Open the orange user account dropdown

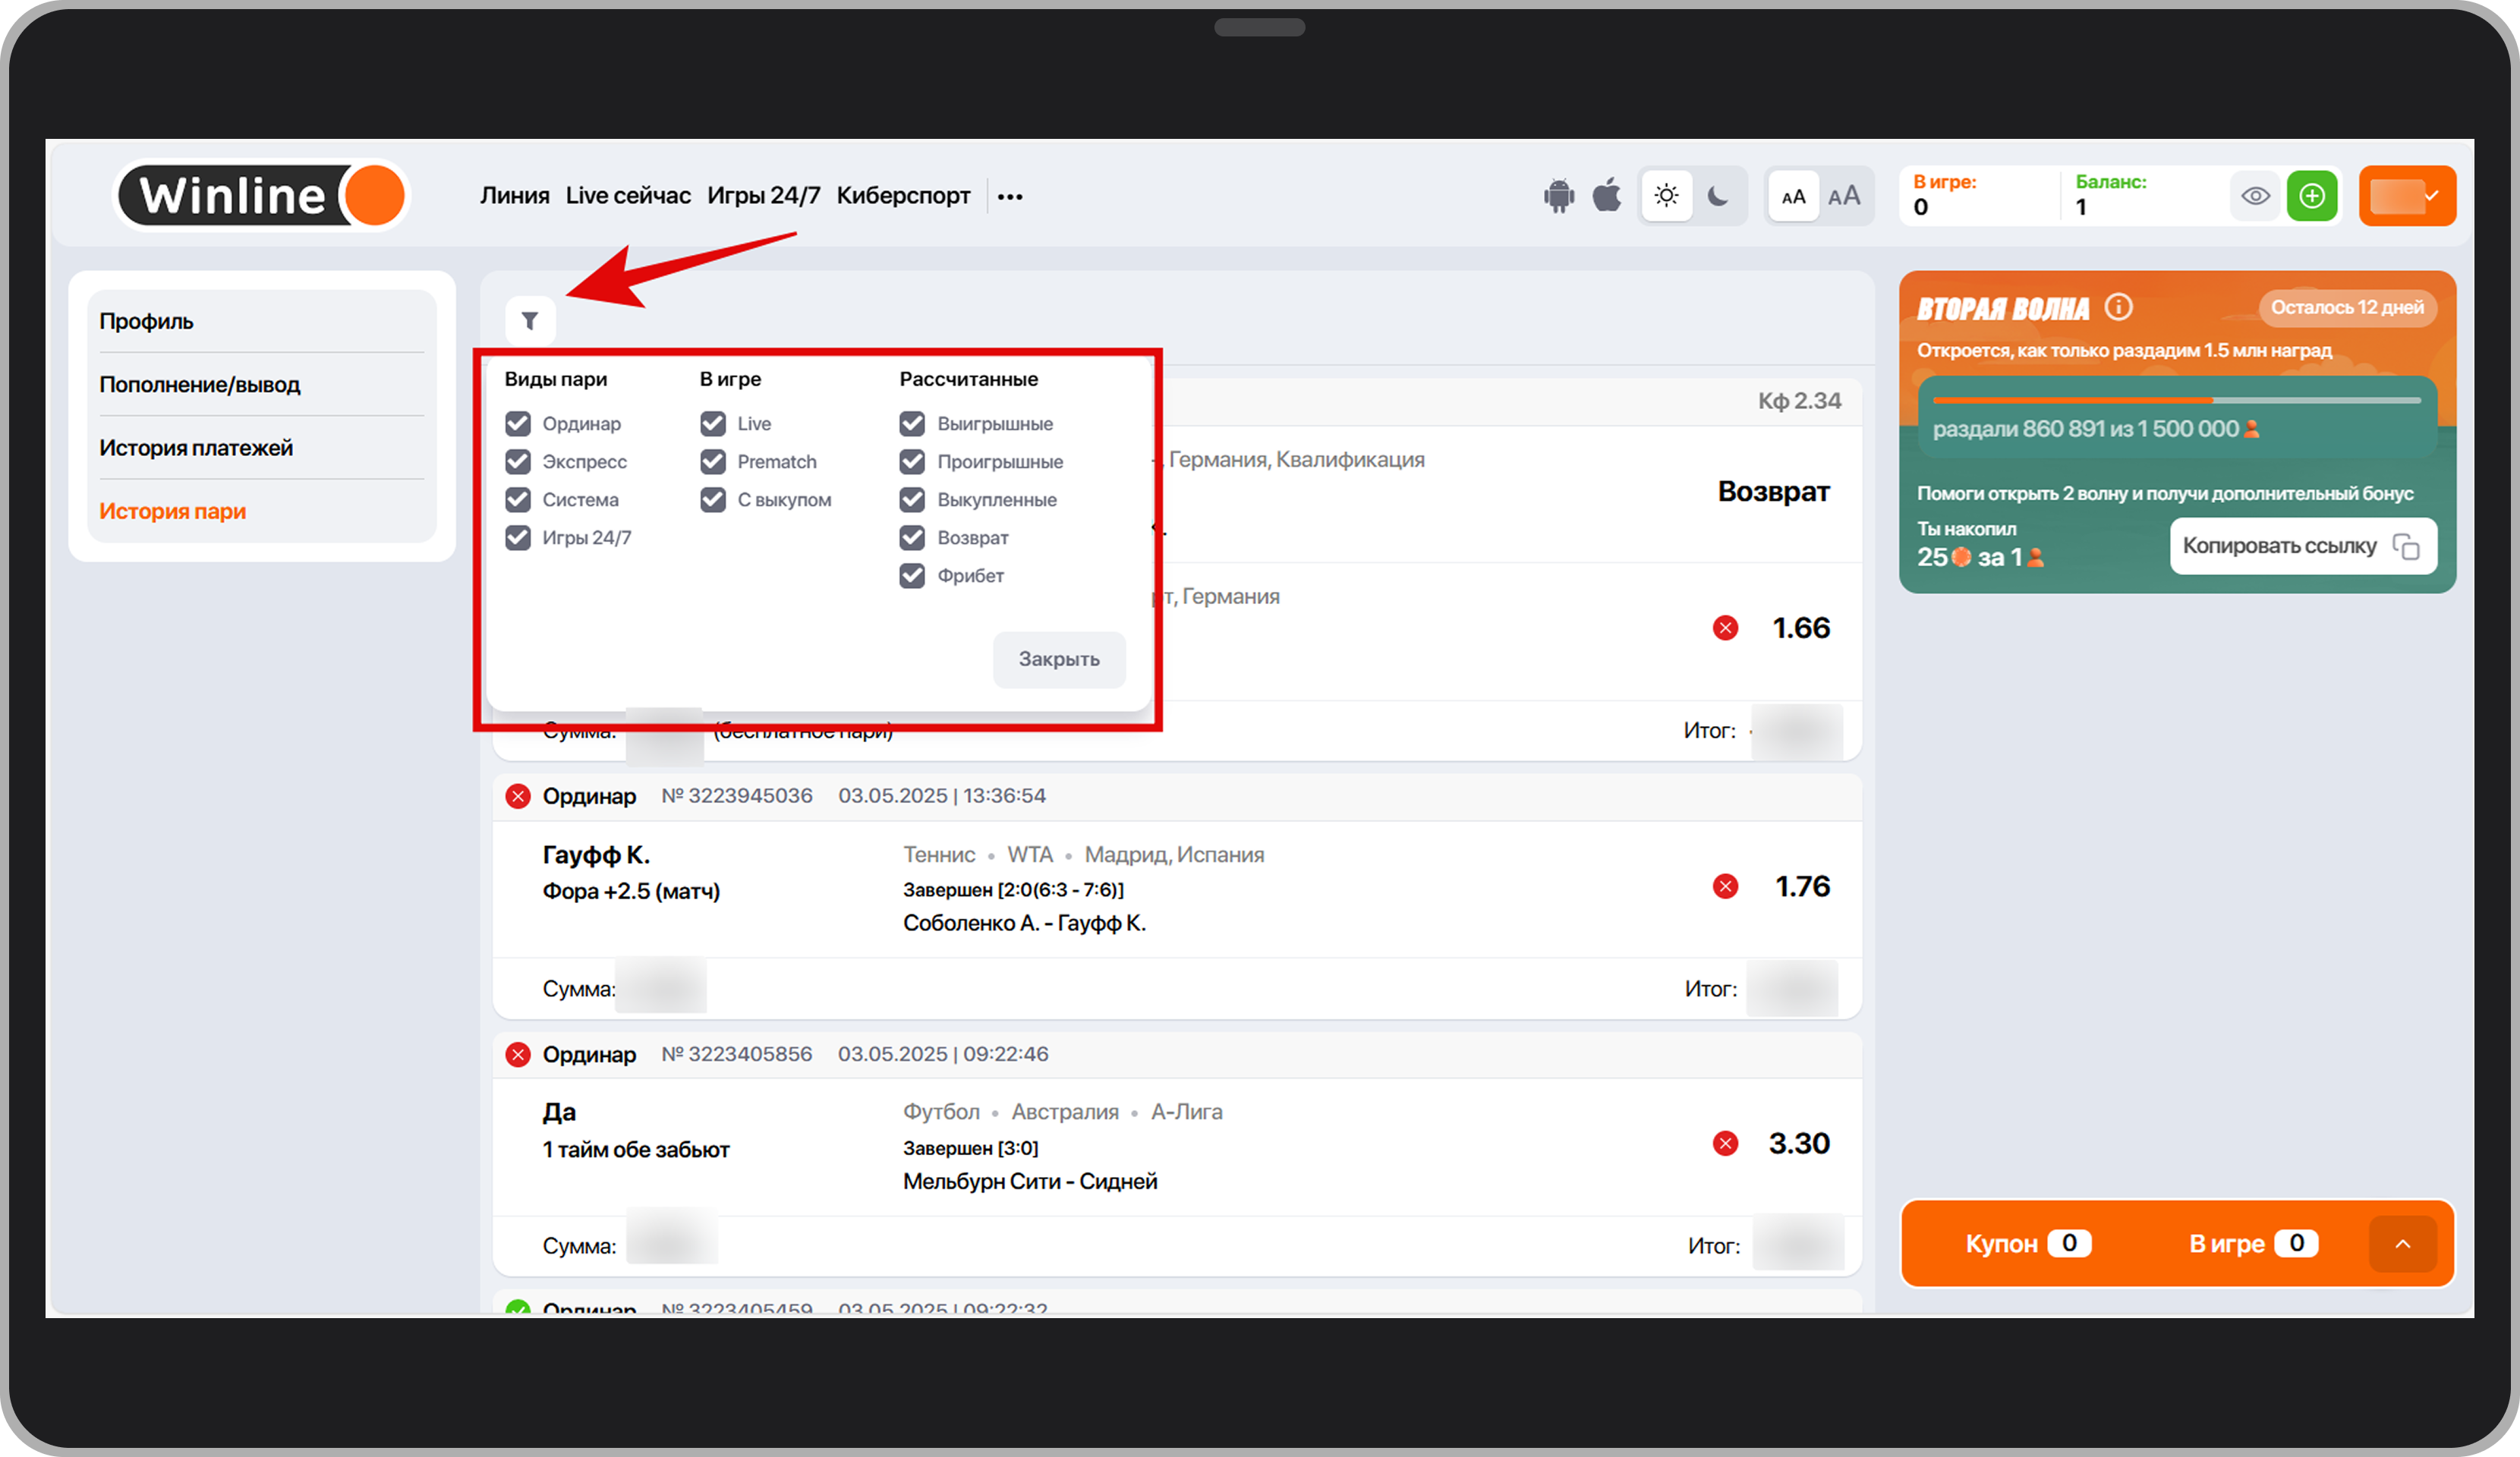pyautogui.click(x=2406, y=196)
